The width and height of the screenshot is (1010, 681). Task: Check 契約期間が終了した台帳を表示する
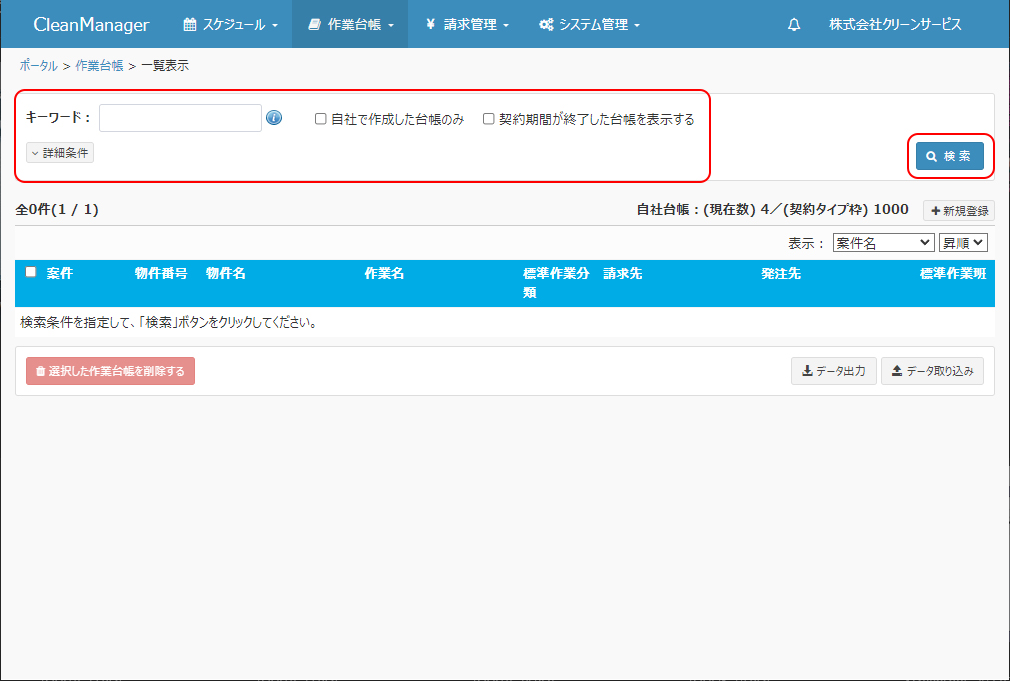(489, 119)
